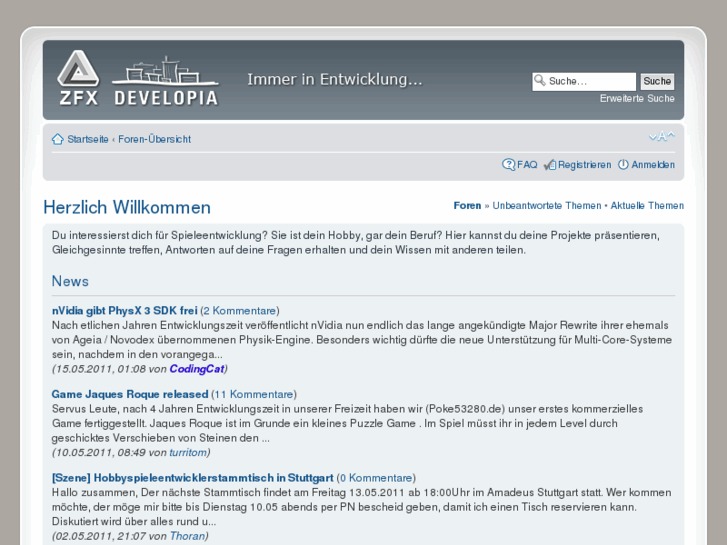This screenshot has height=545, width=727.
Task: Click the date text '10.05.2011, 08:49'
Action: pyautogui.click(x=101, y=452)
